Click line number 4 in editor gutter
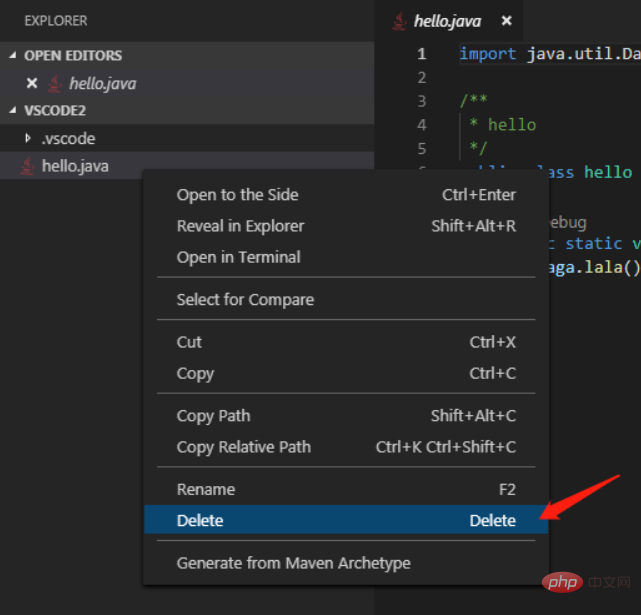Screen dimensions: 641x615 (421, 125)
